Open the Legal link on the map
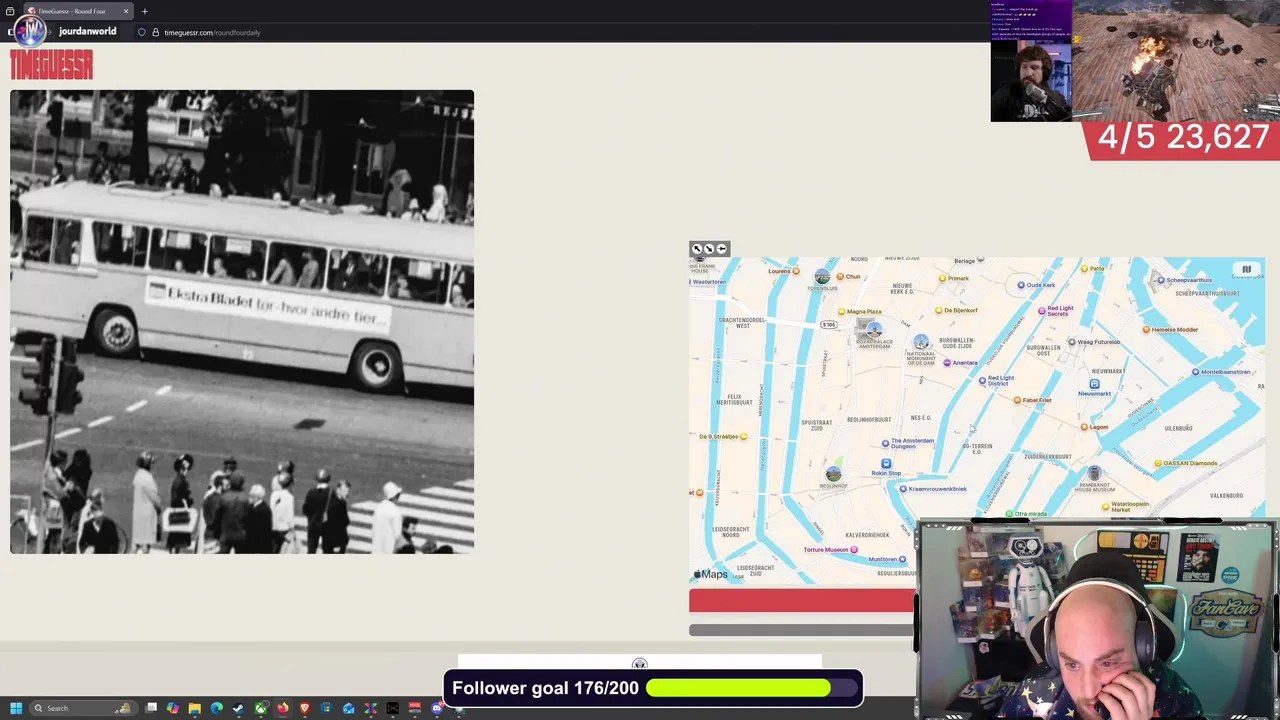1280x720 pixels. [x=740, y=577]
